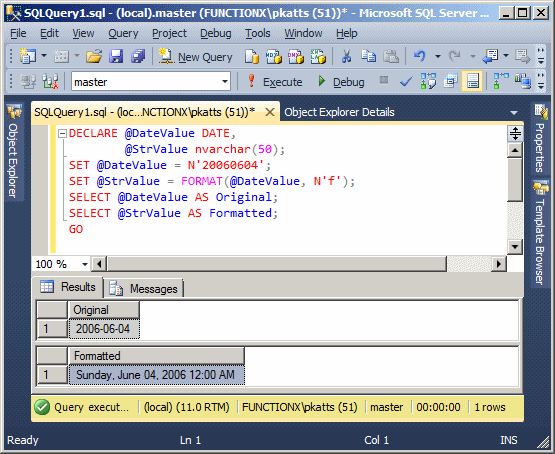
Task: Toggle the Results to Grid button
Action: pos(472,81)
